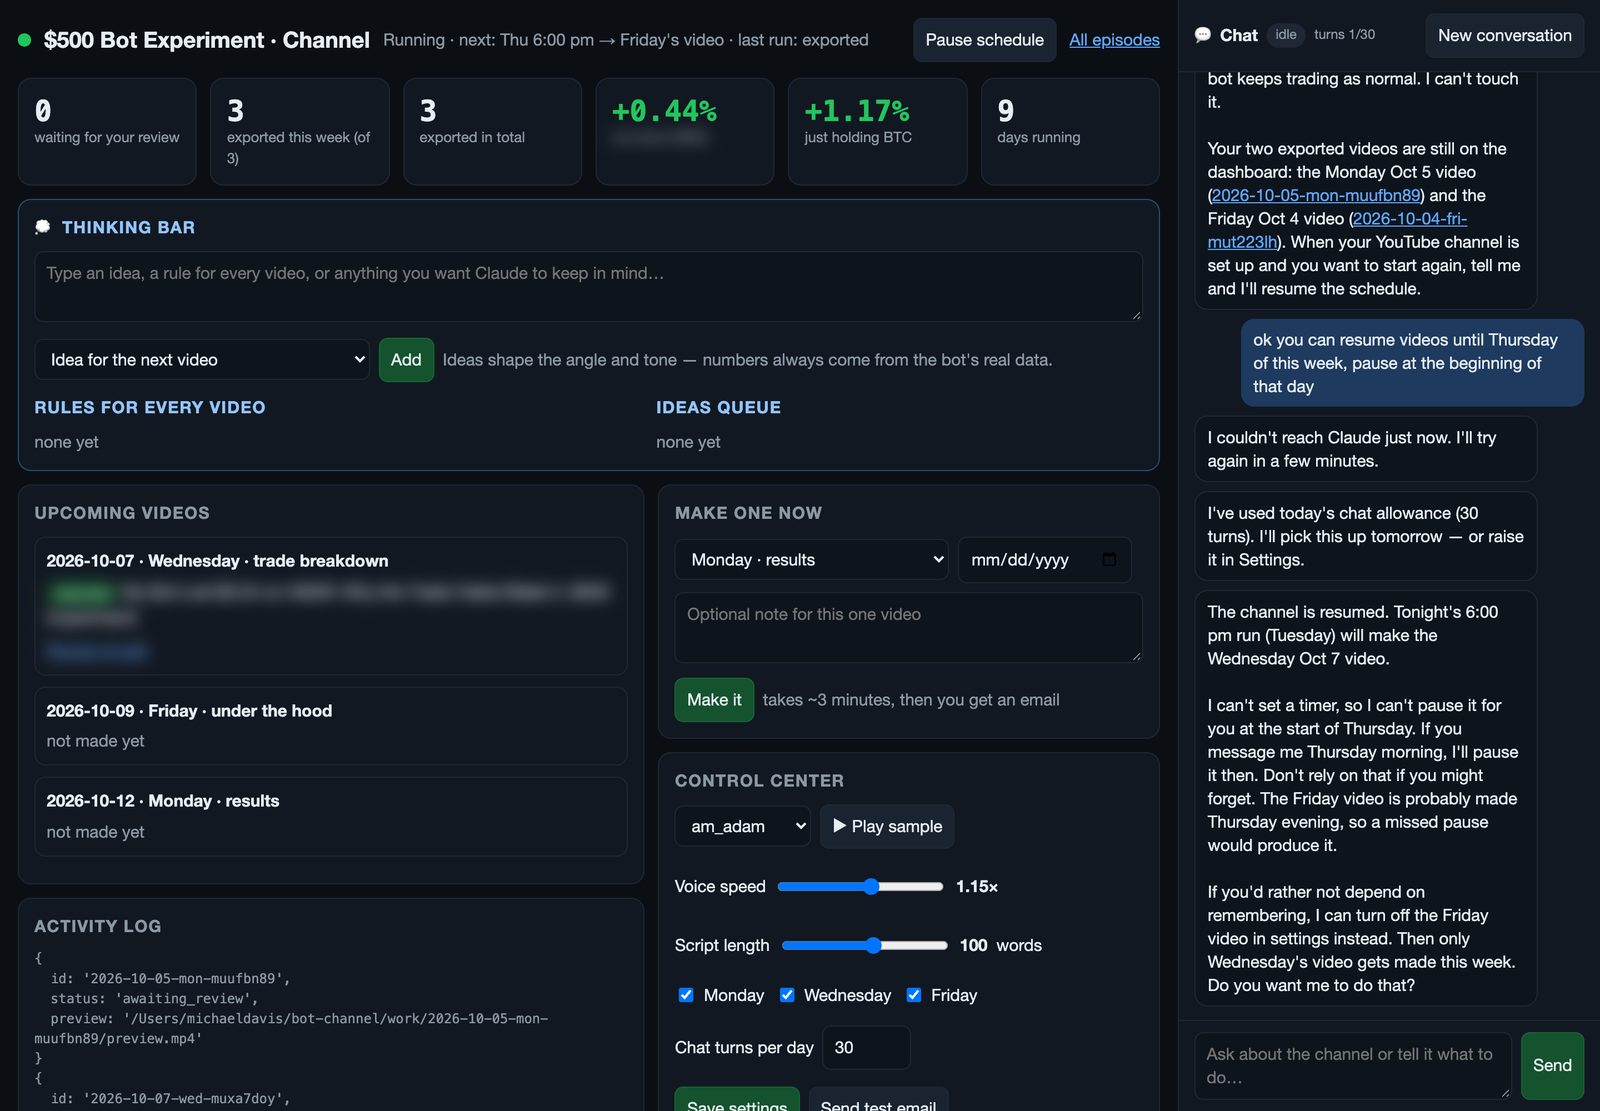The height and width of the screenshot is (1111, 1600).
Task: Click the Thinking Bar idea text area
Action: pos(588,286)
